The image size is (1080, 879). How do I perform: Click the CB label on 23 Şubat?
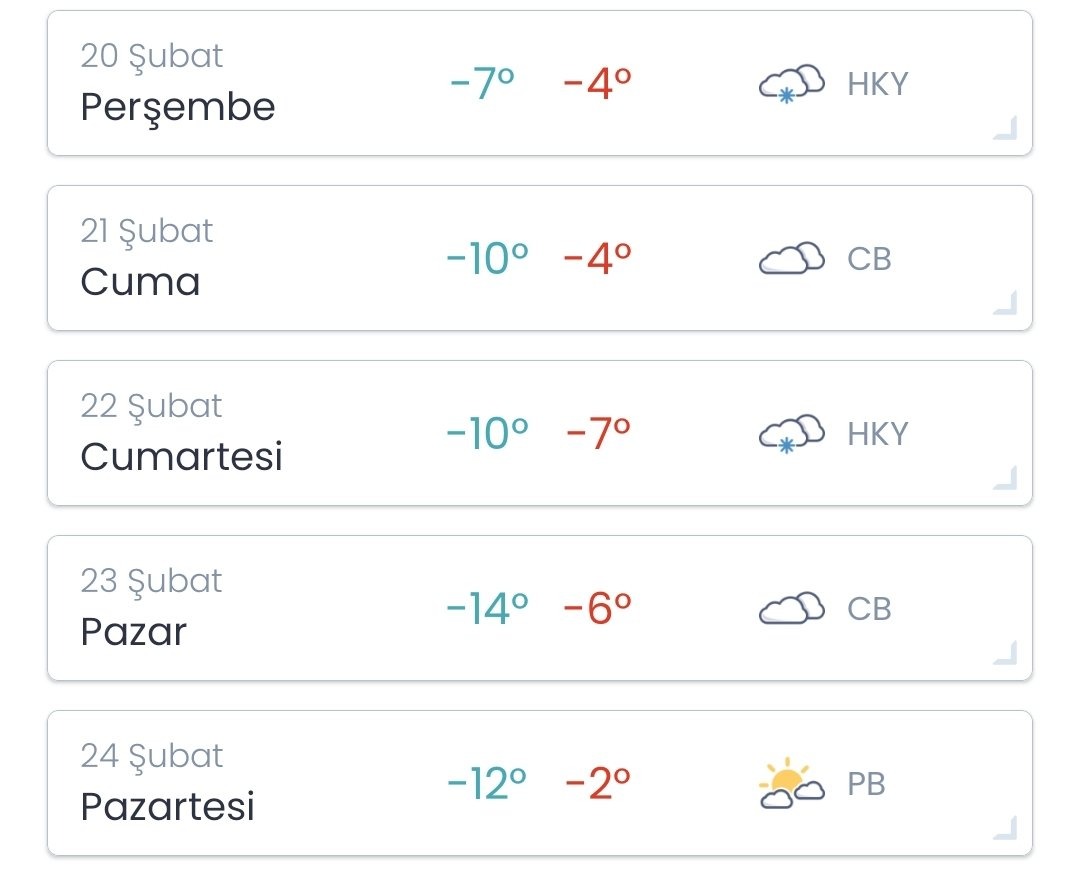pyautogui.click(x=869, y=609)
